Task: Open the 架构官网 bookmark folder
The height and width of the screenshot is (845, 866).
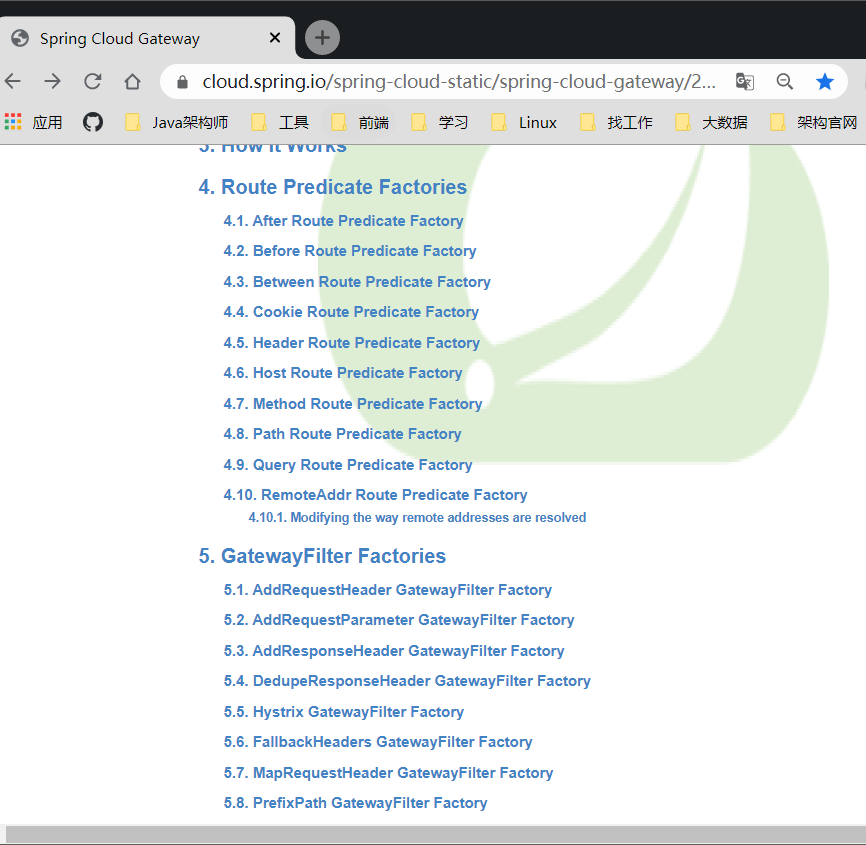Action: [814, 122]
